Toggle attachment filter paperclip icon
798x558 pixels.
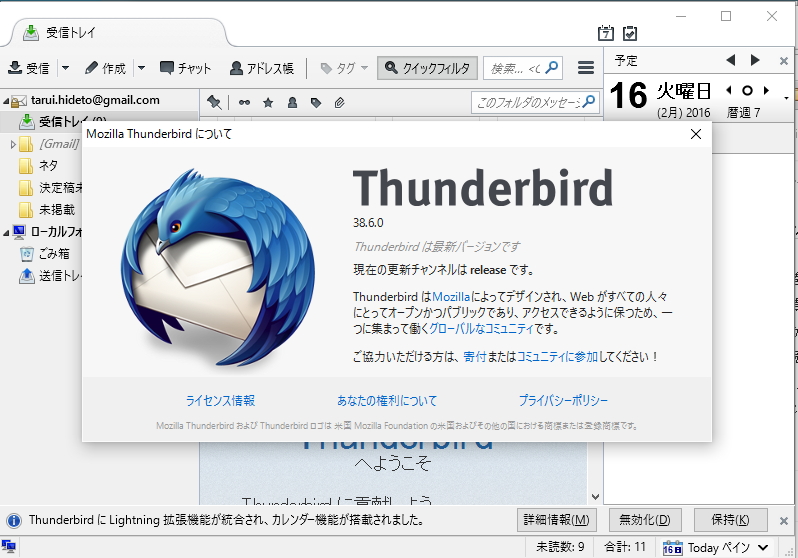coord(339,103)
